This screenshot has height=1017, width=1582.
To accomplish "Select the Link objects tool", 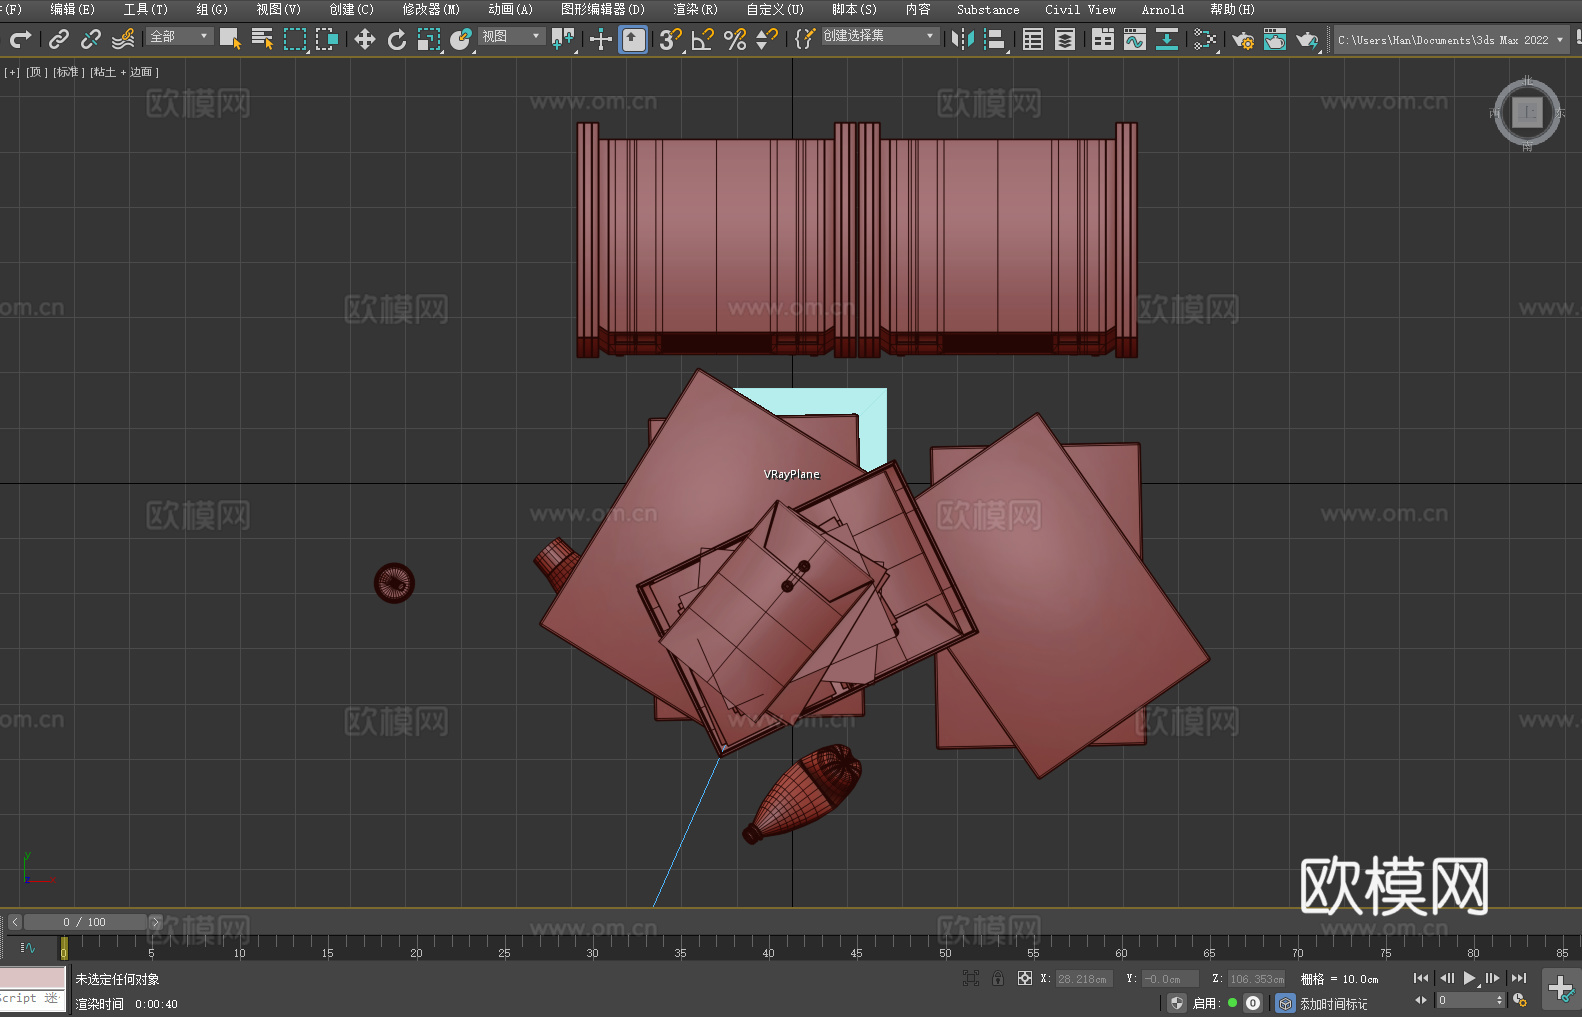I will pos(58,39).
